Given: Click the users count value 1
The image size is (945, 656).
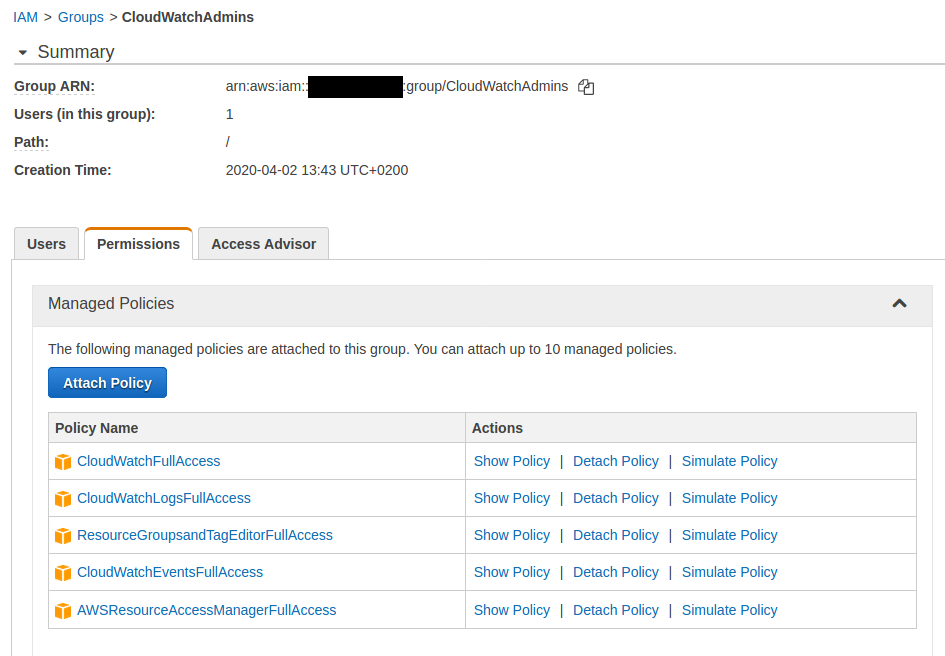Looking at the screenshot, I should pyautogui.click(x=230, y=115).
